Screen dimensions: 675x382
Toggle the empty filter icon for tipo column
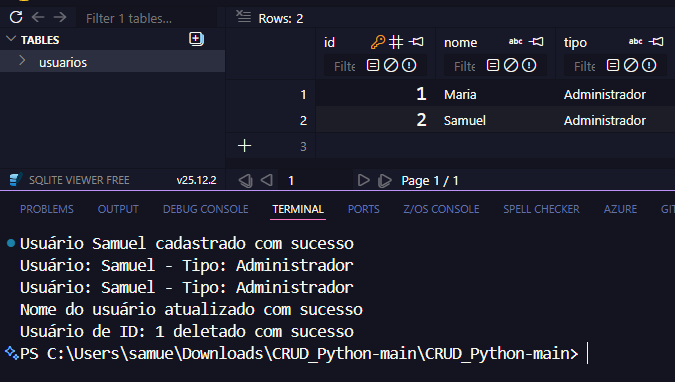pos(613,65)
